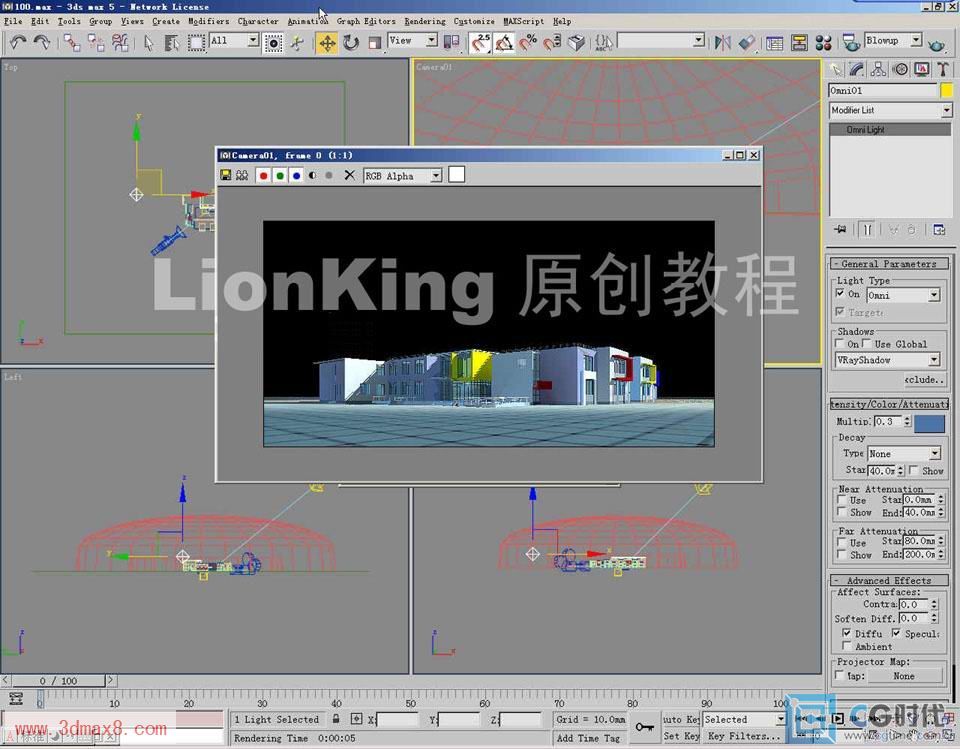Open Select by Name tool

[172, 43]
